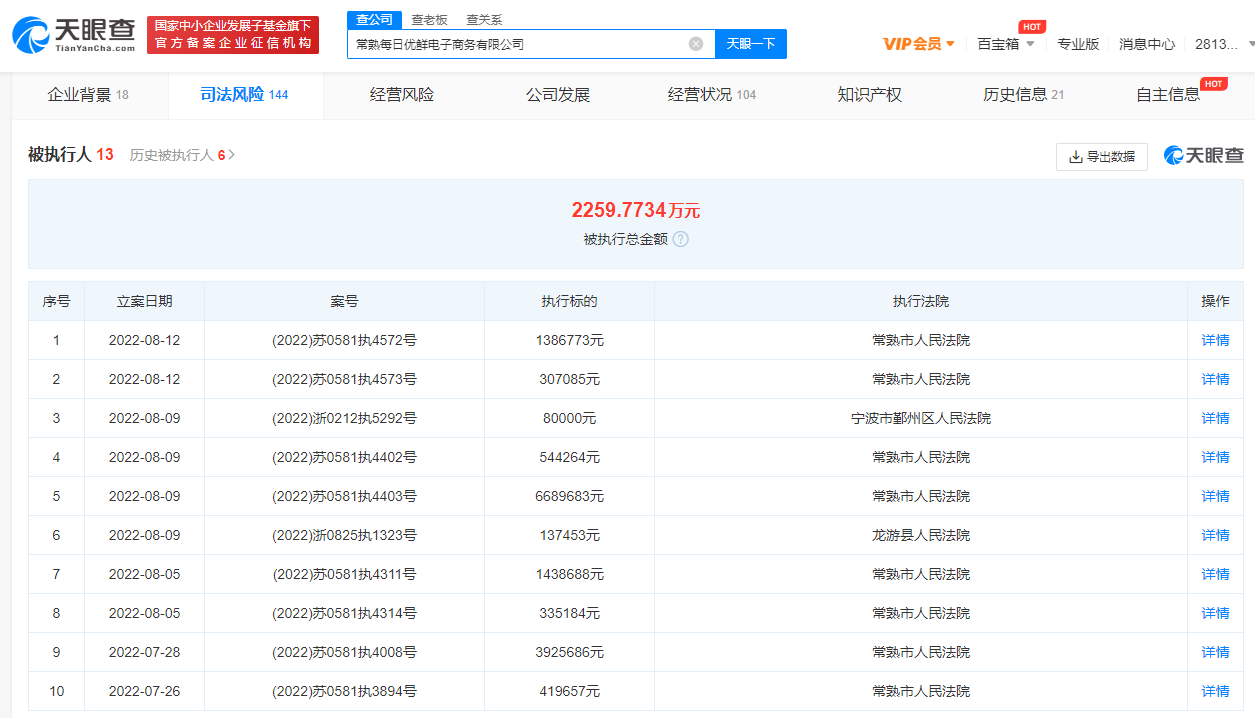Open 专业版 link in header

point(1078,44)
